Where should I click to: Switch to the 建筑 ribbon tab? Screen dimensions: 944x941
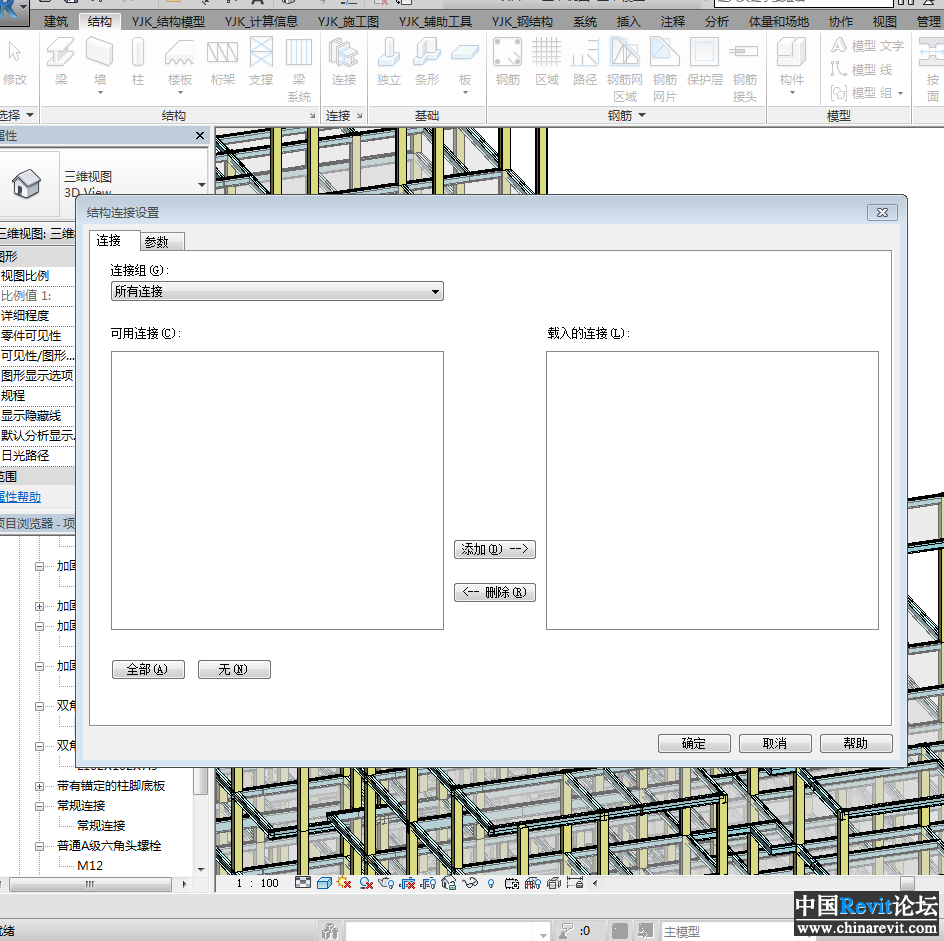(x=56, y=22)
